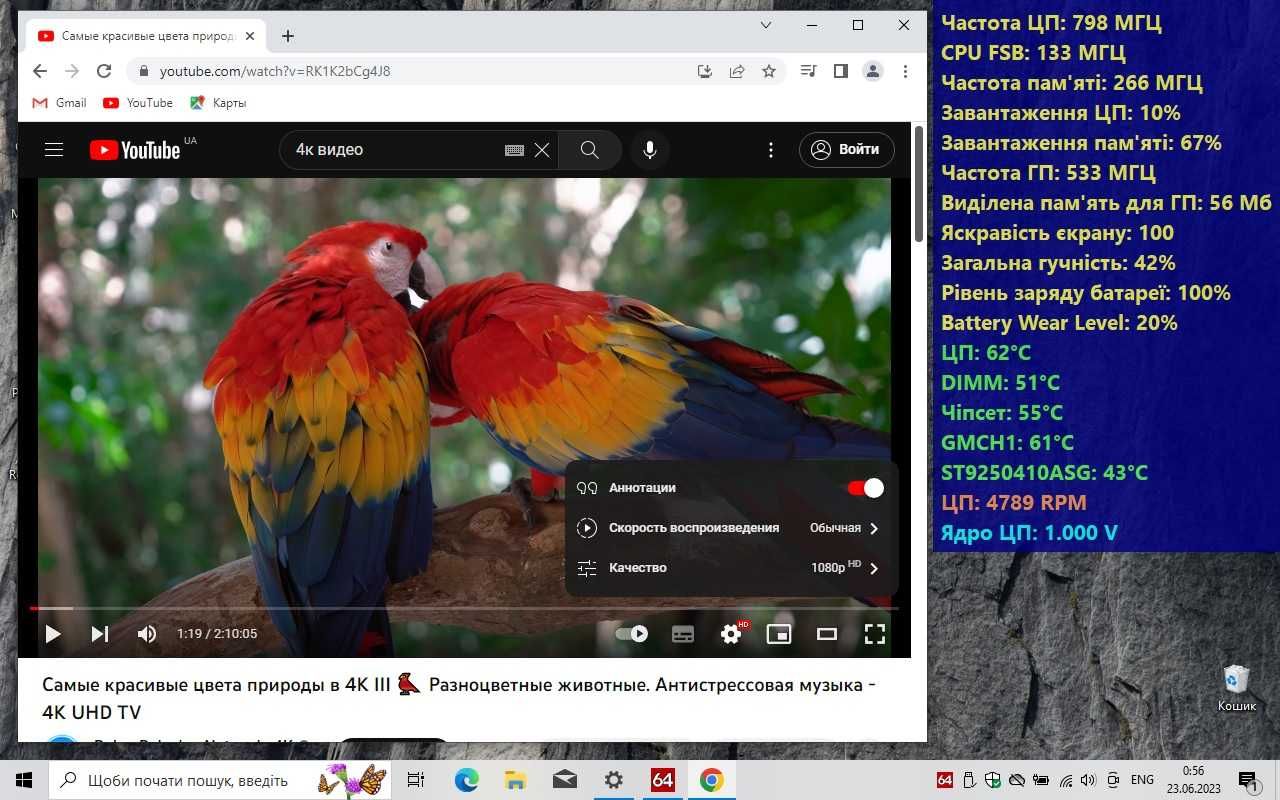Click the ЦП: 62°C sensor line
The width and height of the screenshot is (1280, 800).
(x=986, y=353)
